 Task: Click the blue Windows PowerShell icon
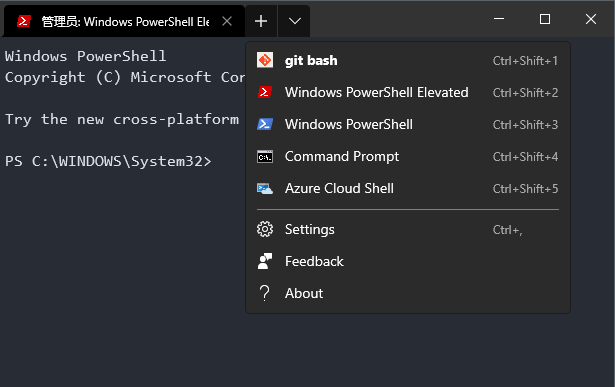265,124
